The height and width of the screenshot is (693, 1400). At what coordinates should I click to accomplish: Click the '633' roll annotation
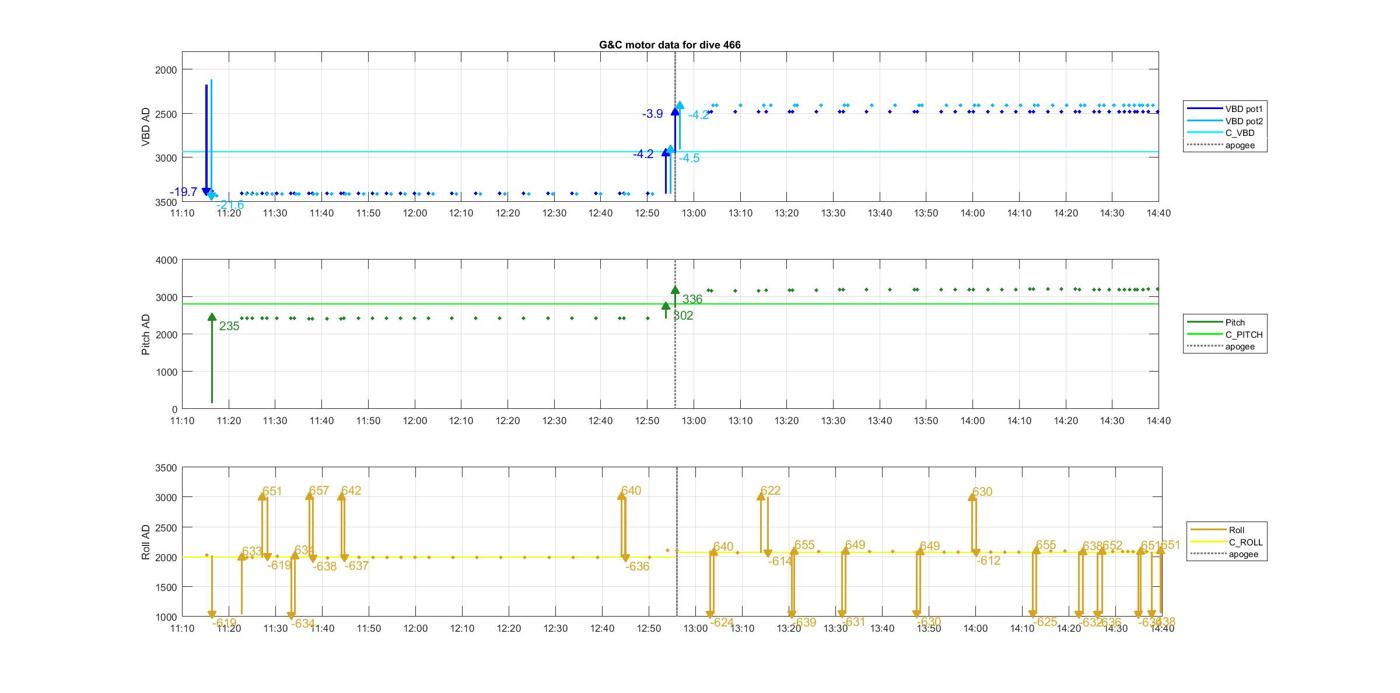[x=252, y=552]
